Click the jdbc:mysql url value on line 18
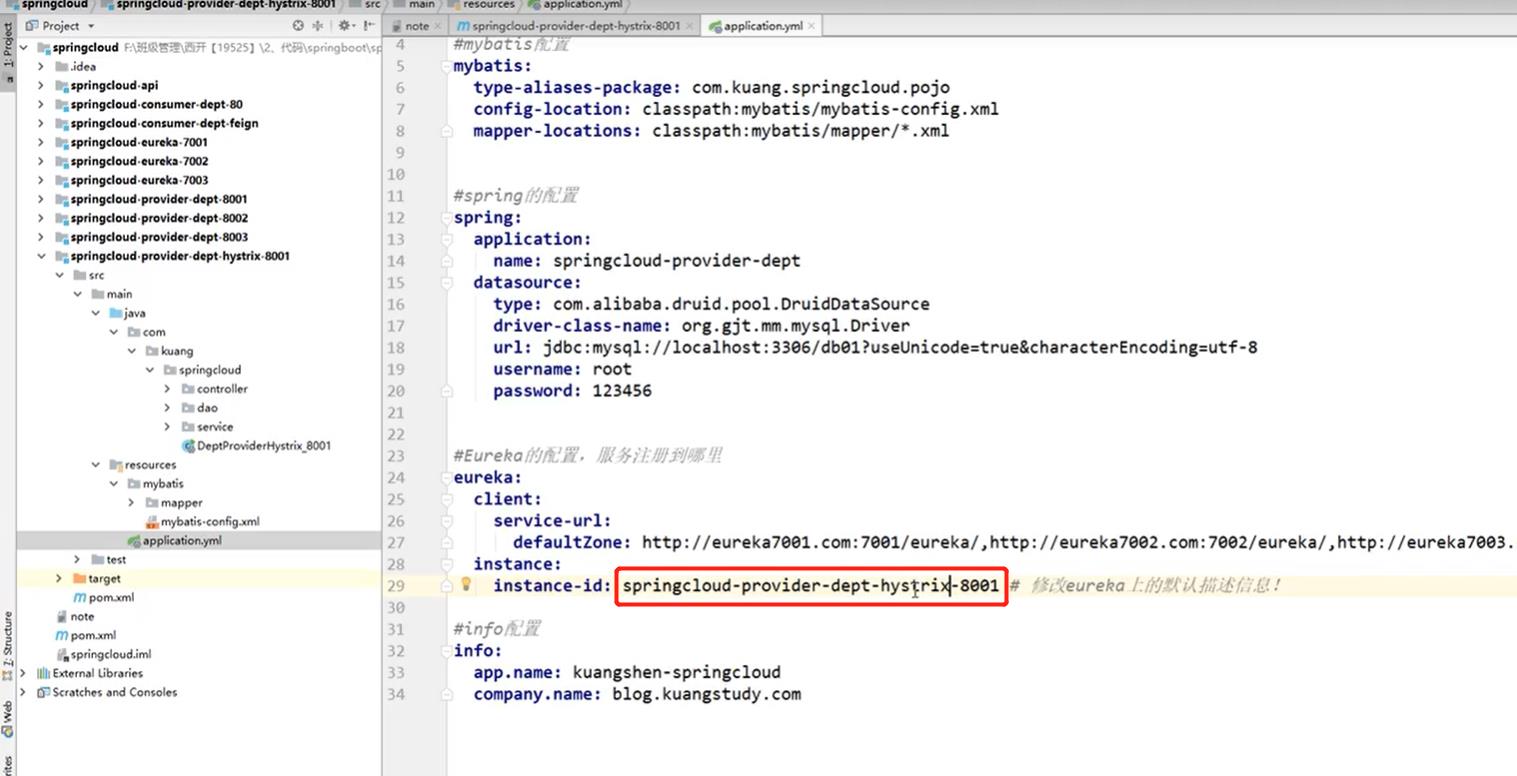 tap(900, 348)
